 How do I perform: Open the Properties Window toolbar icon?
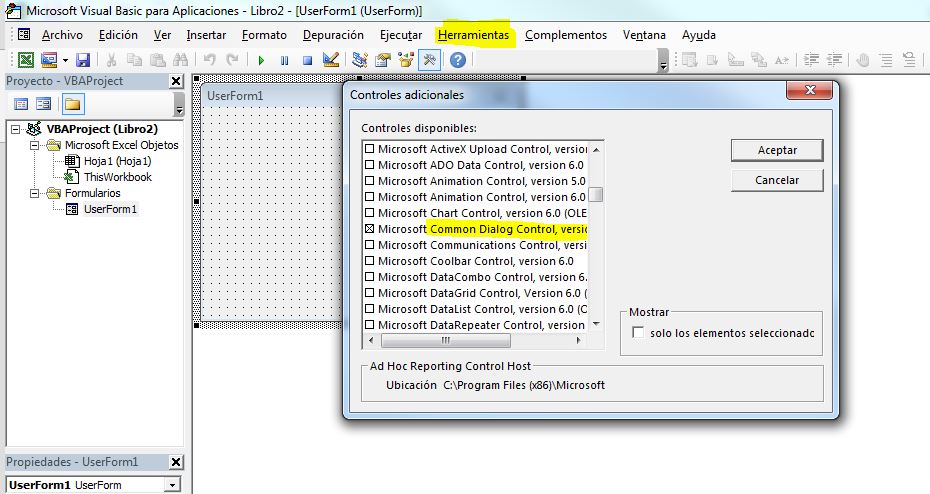click(x=383, y=60)
